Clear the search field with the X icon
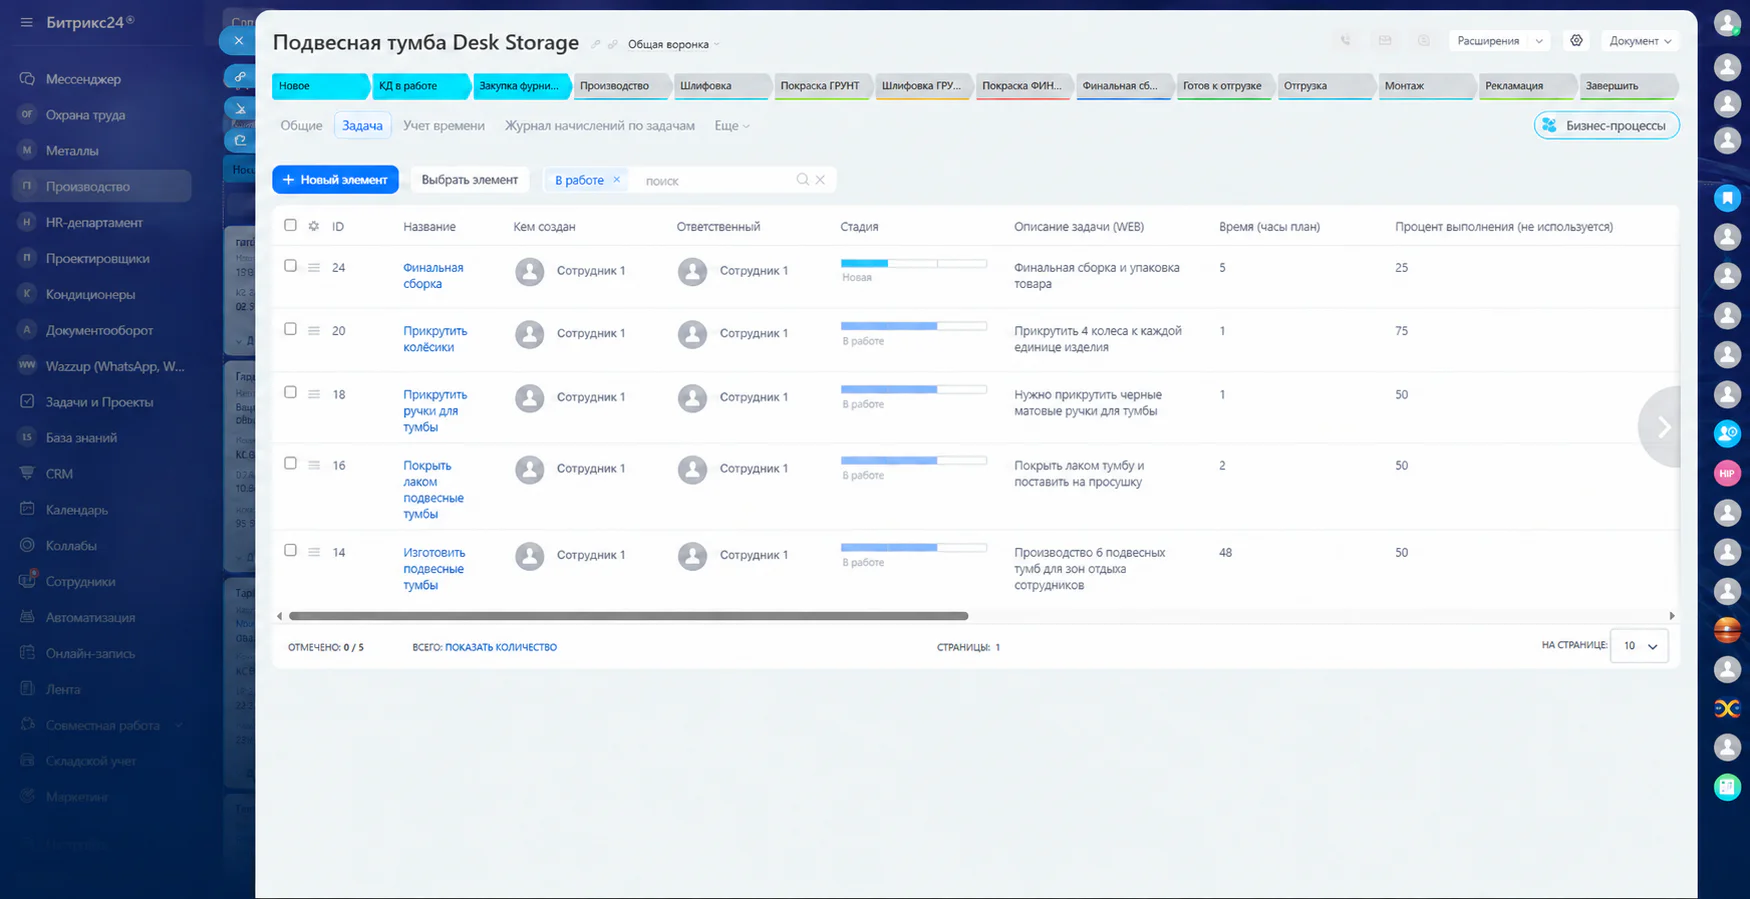1750x899 pixels. click(x=820, y=180)
